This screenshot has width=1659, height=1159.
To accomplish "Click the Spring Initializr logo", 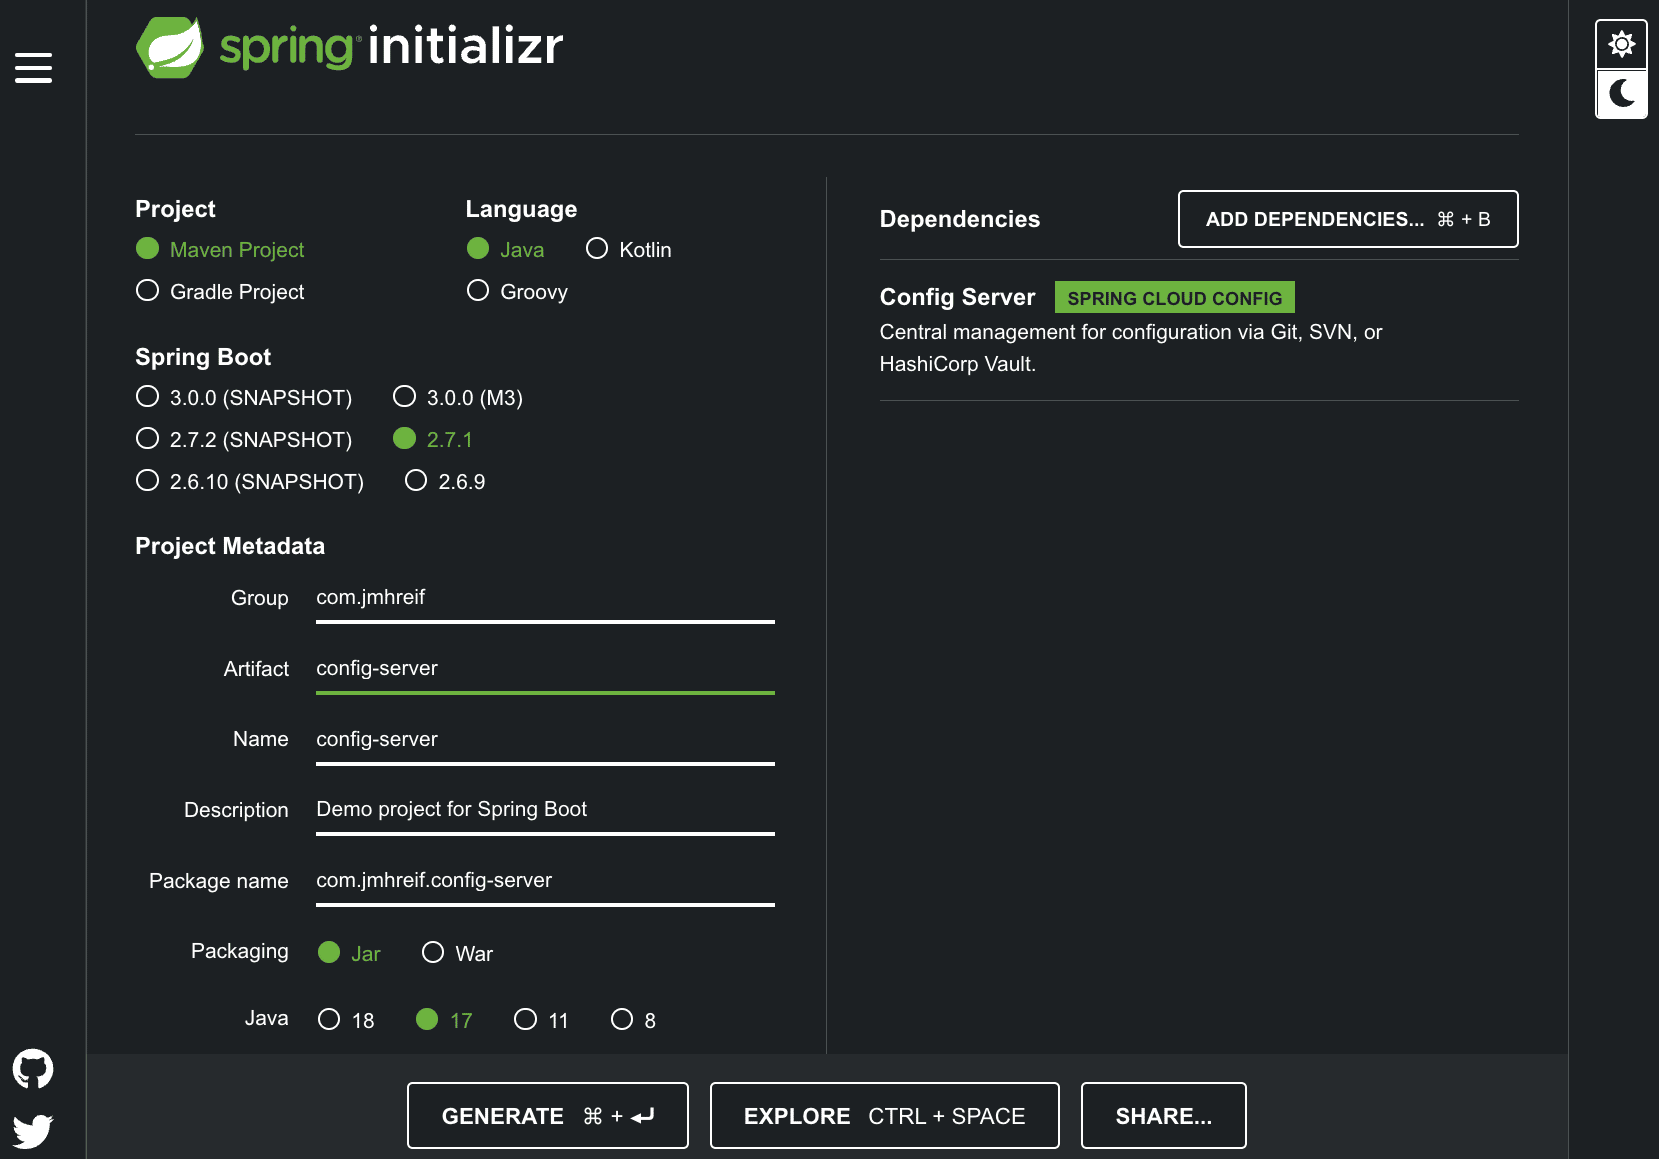I will [349, 47].
